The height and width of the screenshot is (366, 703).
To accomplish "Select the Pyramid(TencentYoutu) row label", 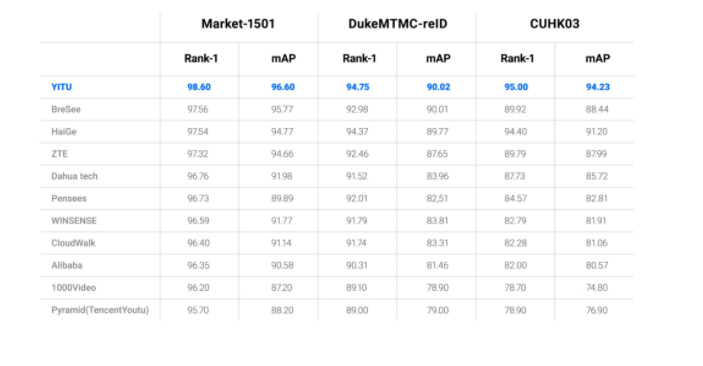I will [x=100, y=310].
